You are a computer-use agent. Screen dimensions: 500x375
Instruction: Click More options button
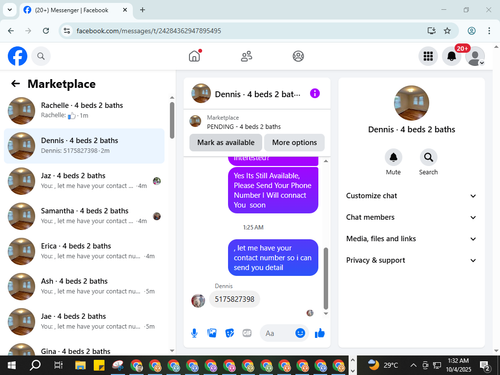(x=294, y=142)
